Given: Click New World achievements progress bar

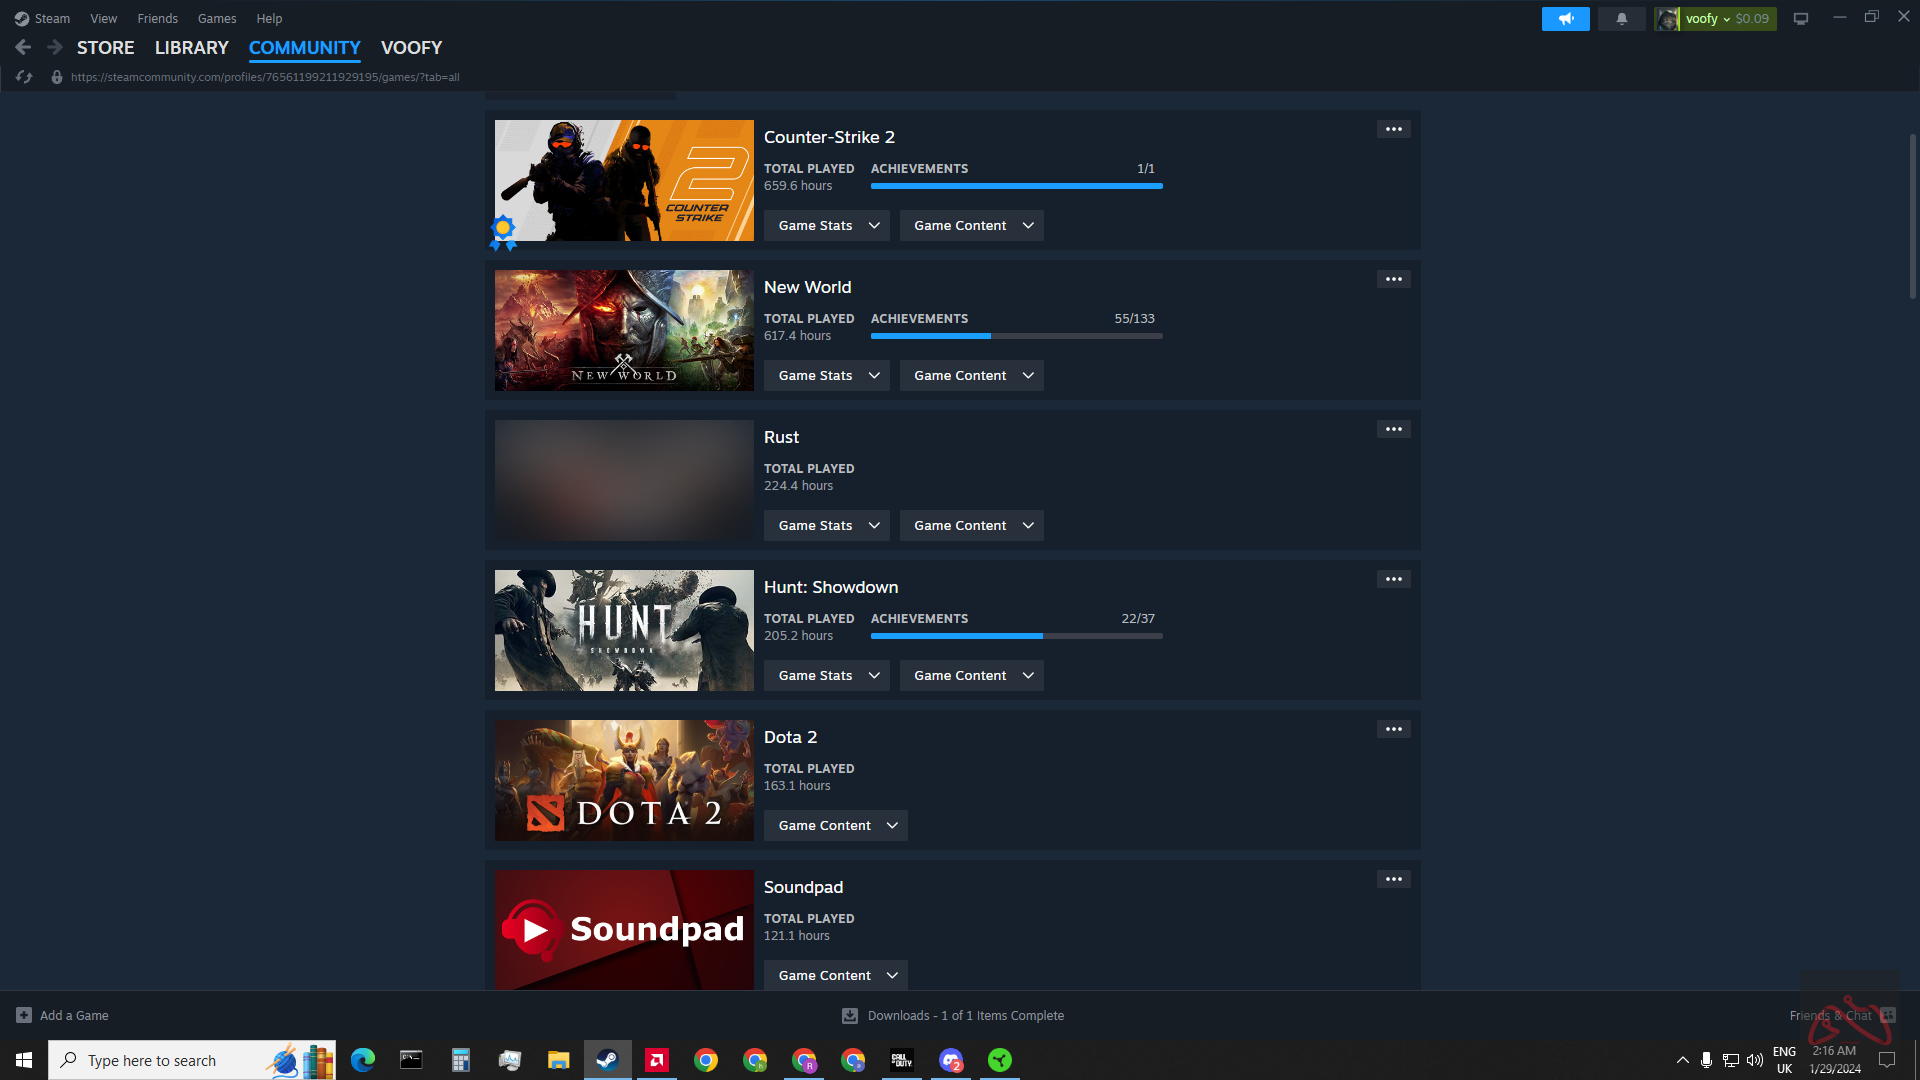Looking at the screenshot, I should click(1016, 337).
